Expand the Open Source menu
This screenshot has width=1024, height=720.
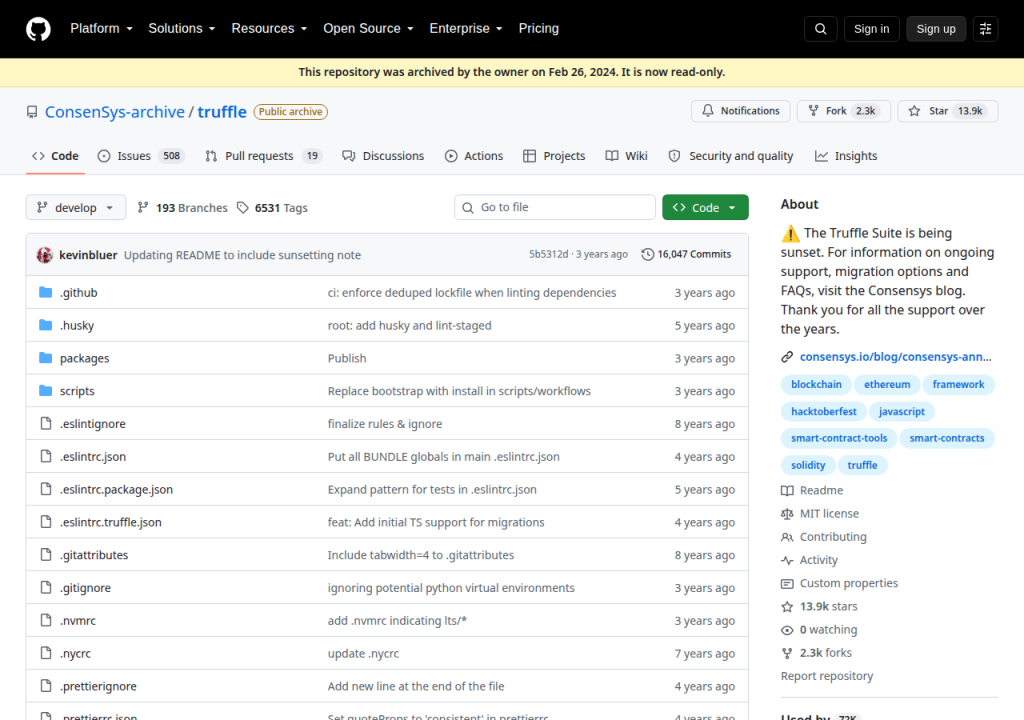(368, 29)
